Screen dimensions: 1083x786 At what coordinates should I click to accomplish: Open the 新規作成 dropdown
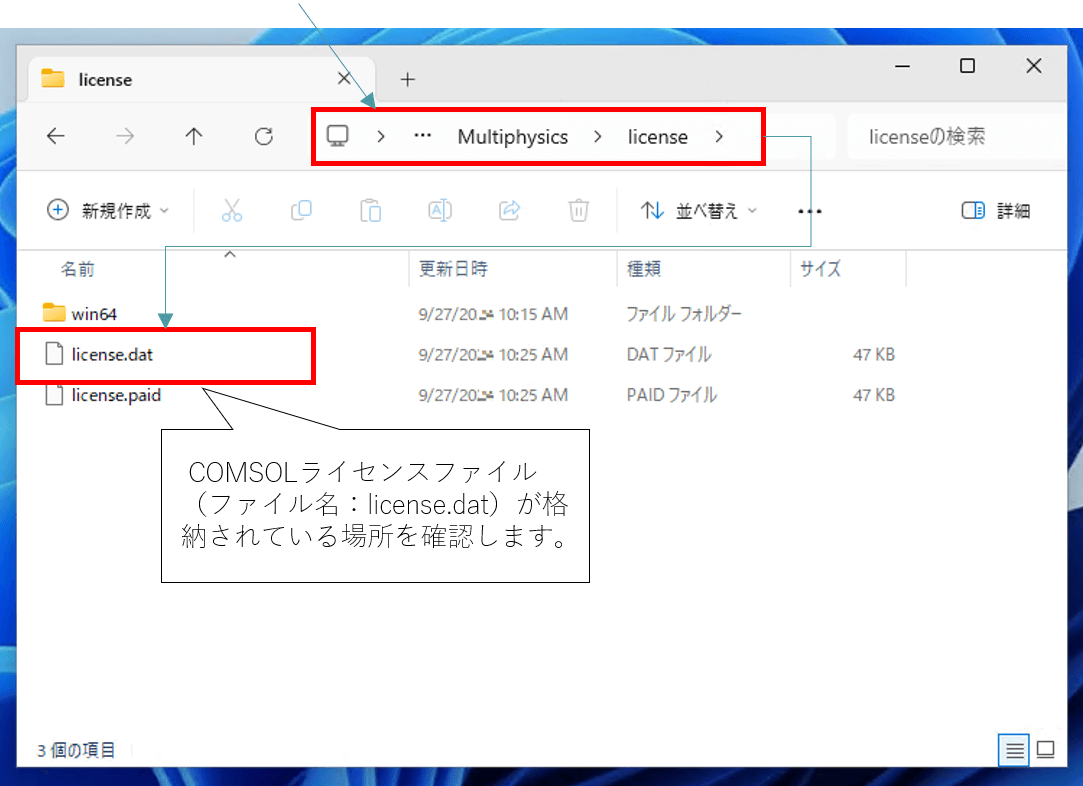point(108,210)
